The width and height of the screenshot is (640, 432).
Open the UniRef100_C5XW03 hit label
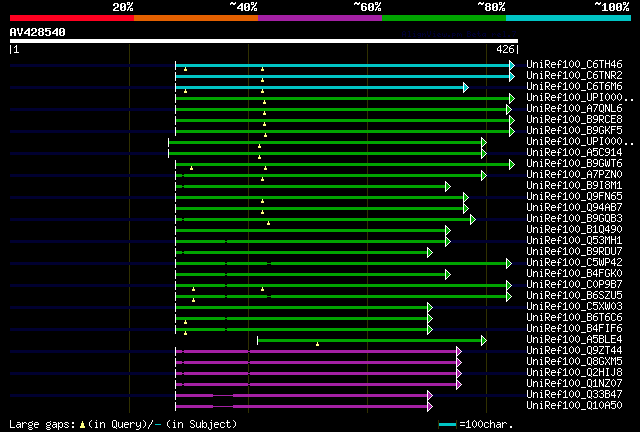point(574,307)
